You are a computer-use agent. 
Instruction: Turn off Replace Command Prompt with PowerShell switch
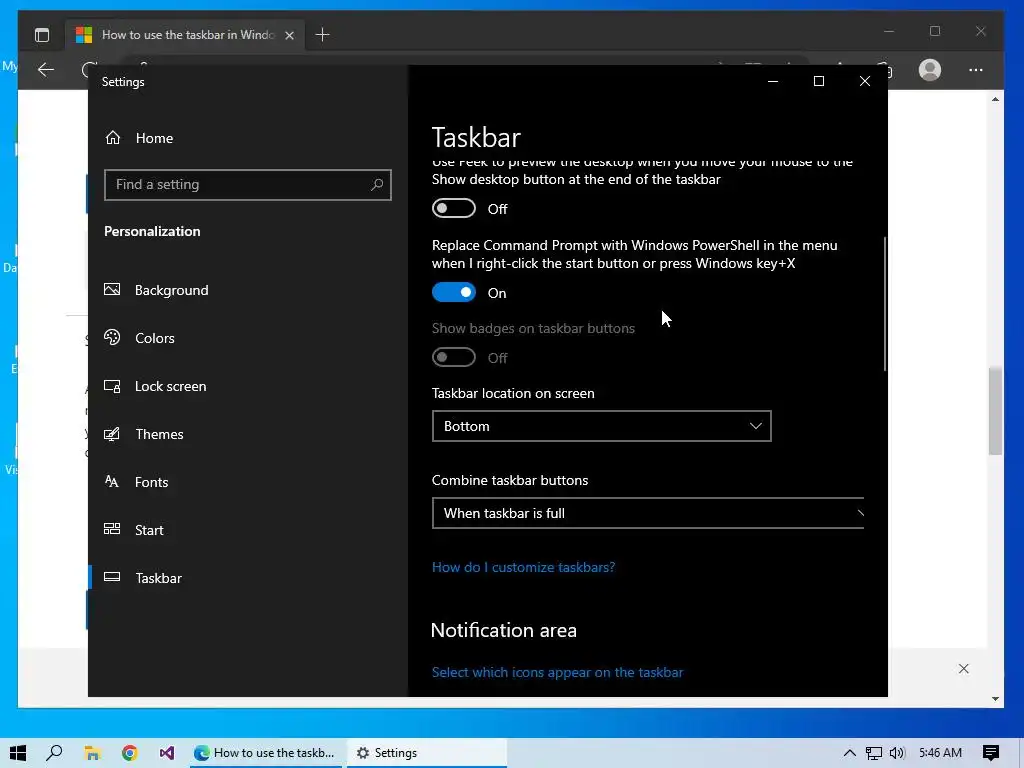454,293
